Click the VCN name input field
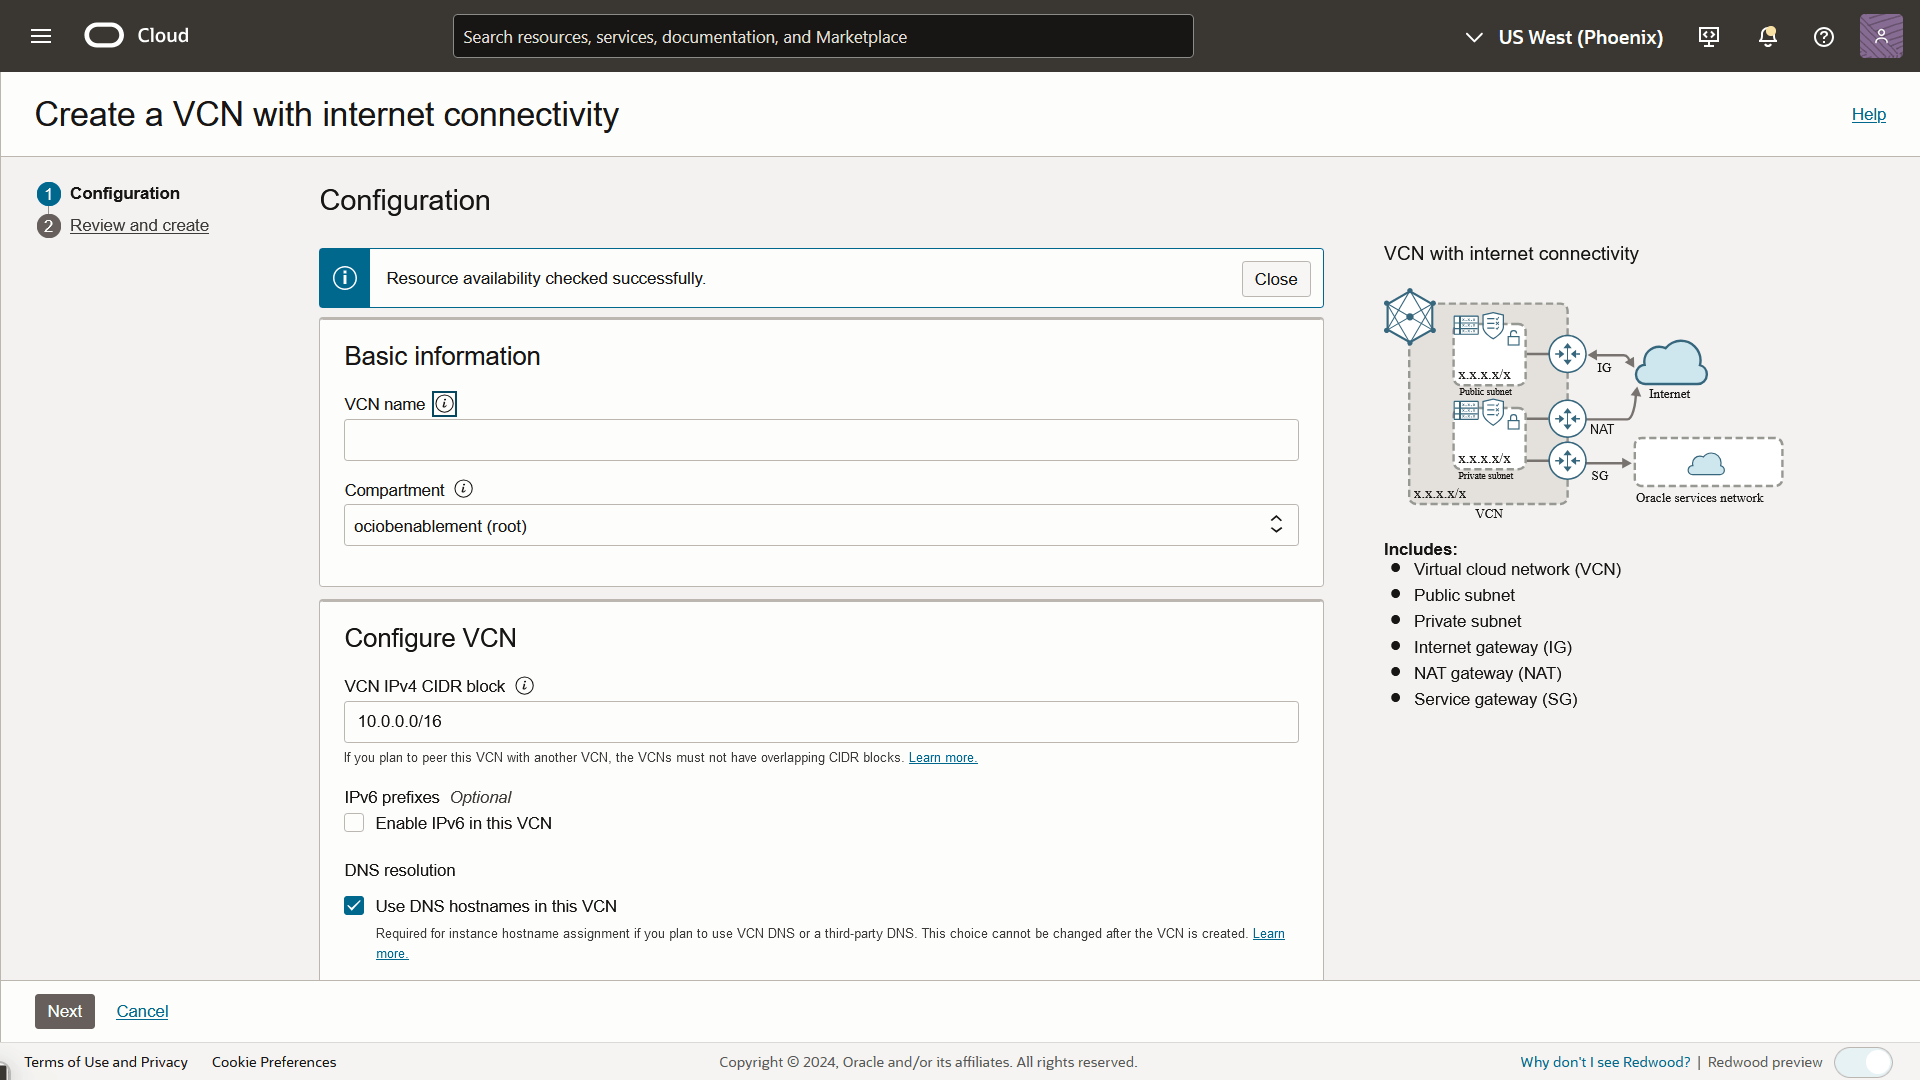Image resolution: width=1920 pixels, height=1080 pixels. (820, 440)
